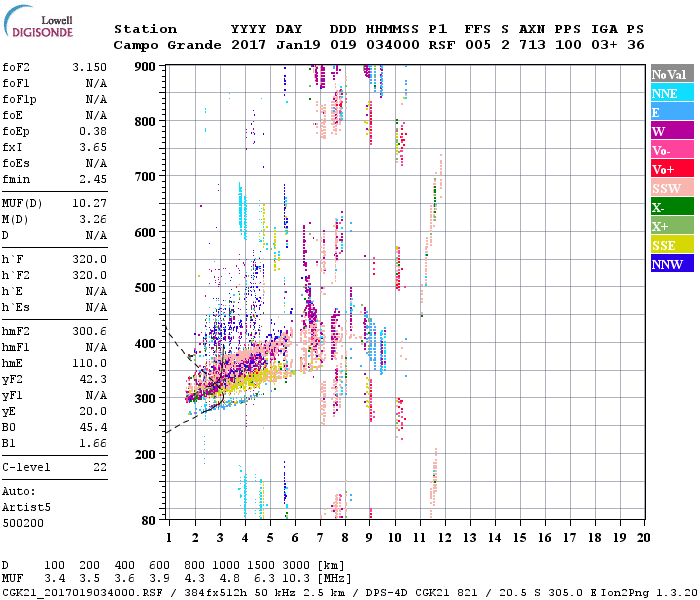Choose the SSE yellow legend swatch

tap(672, 245)
